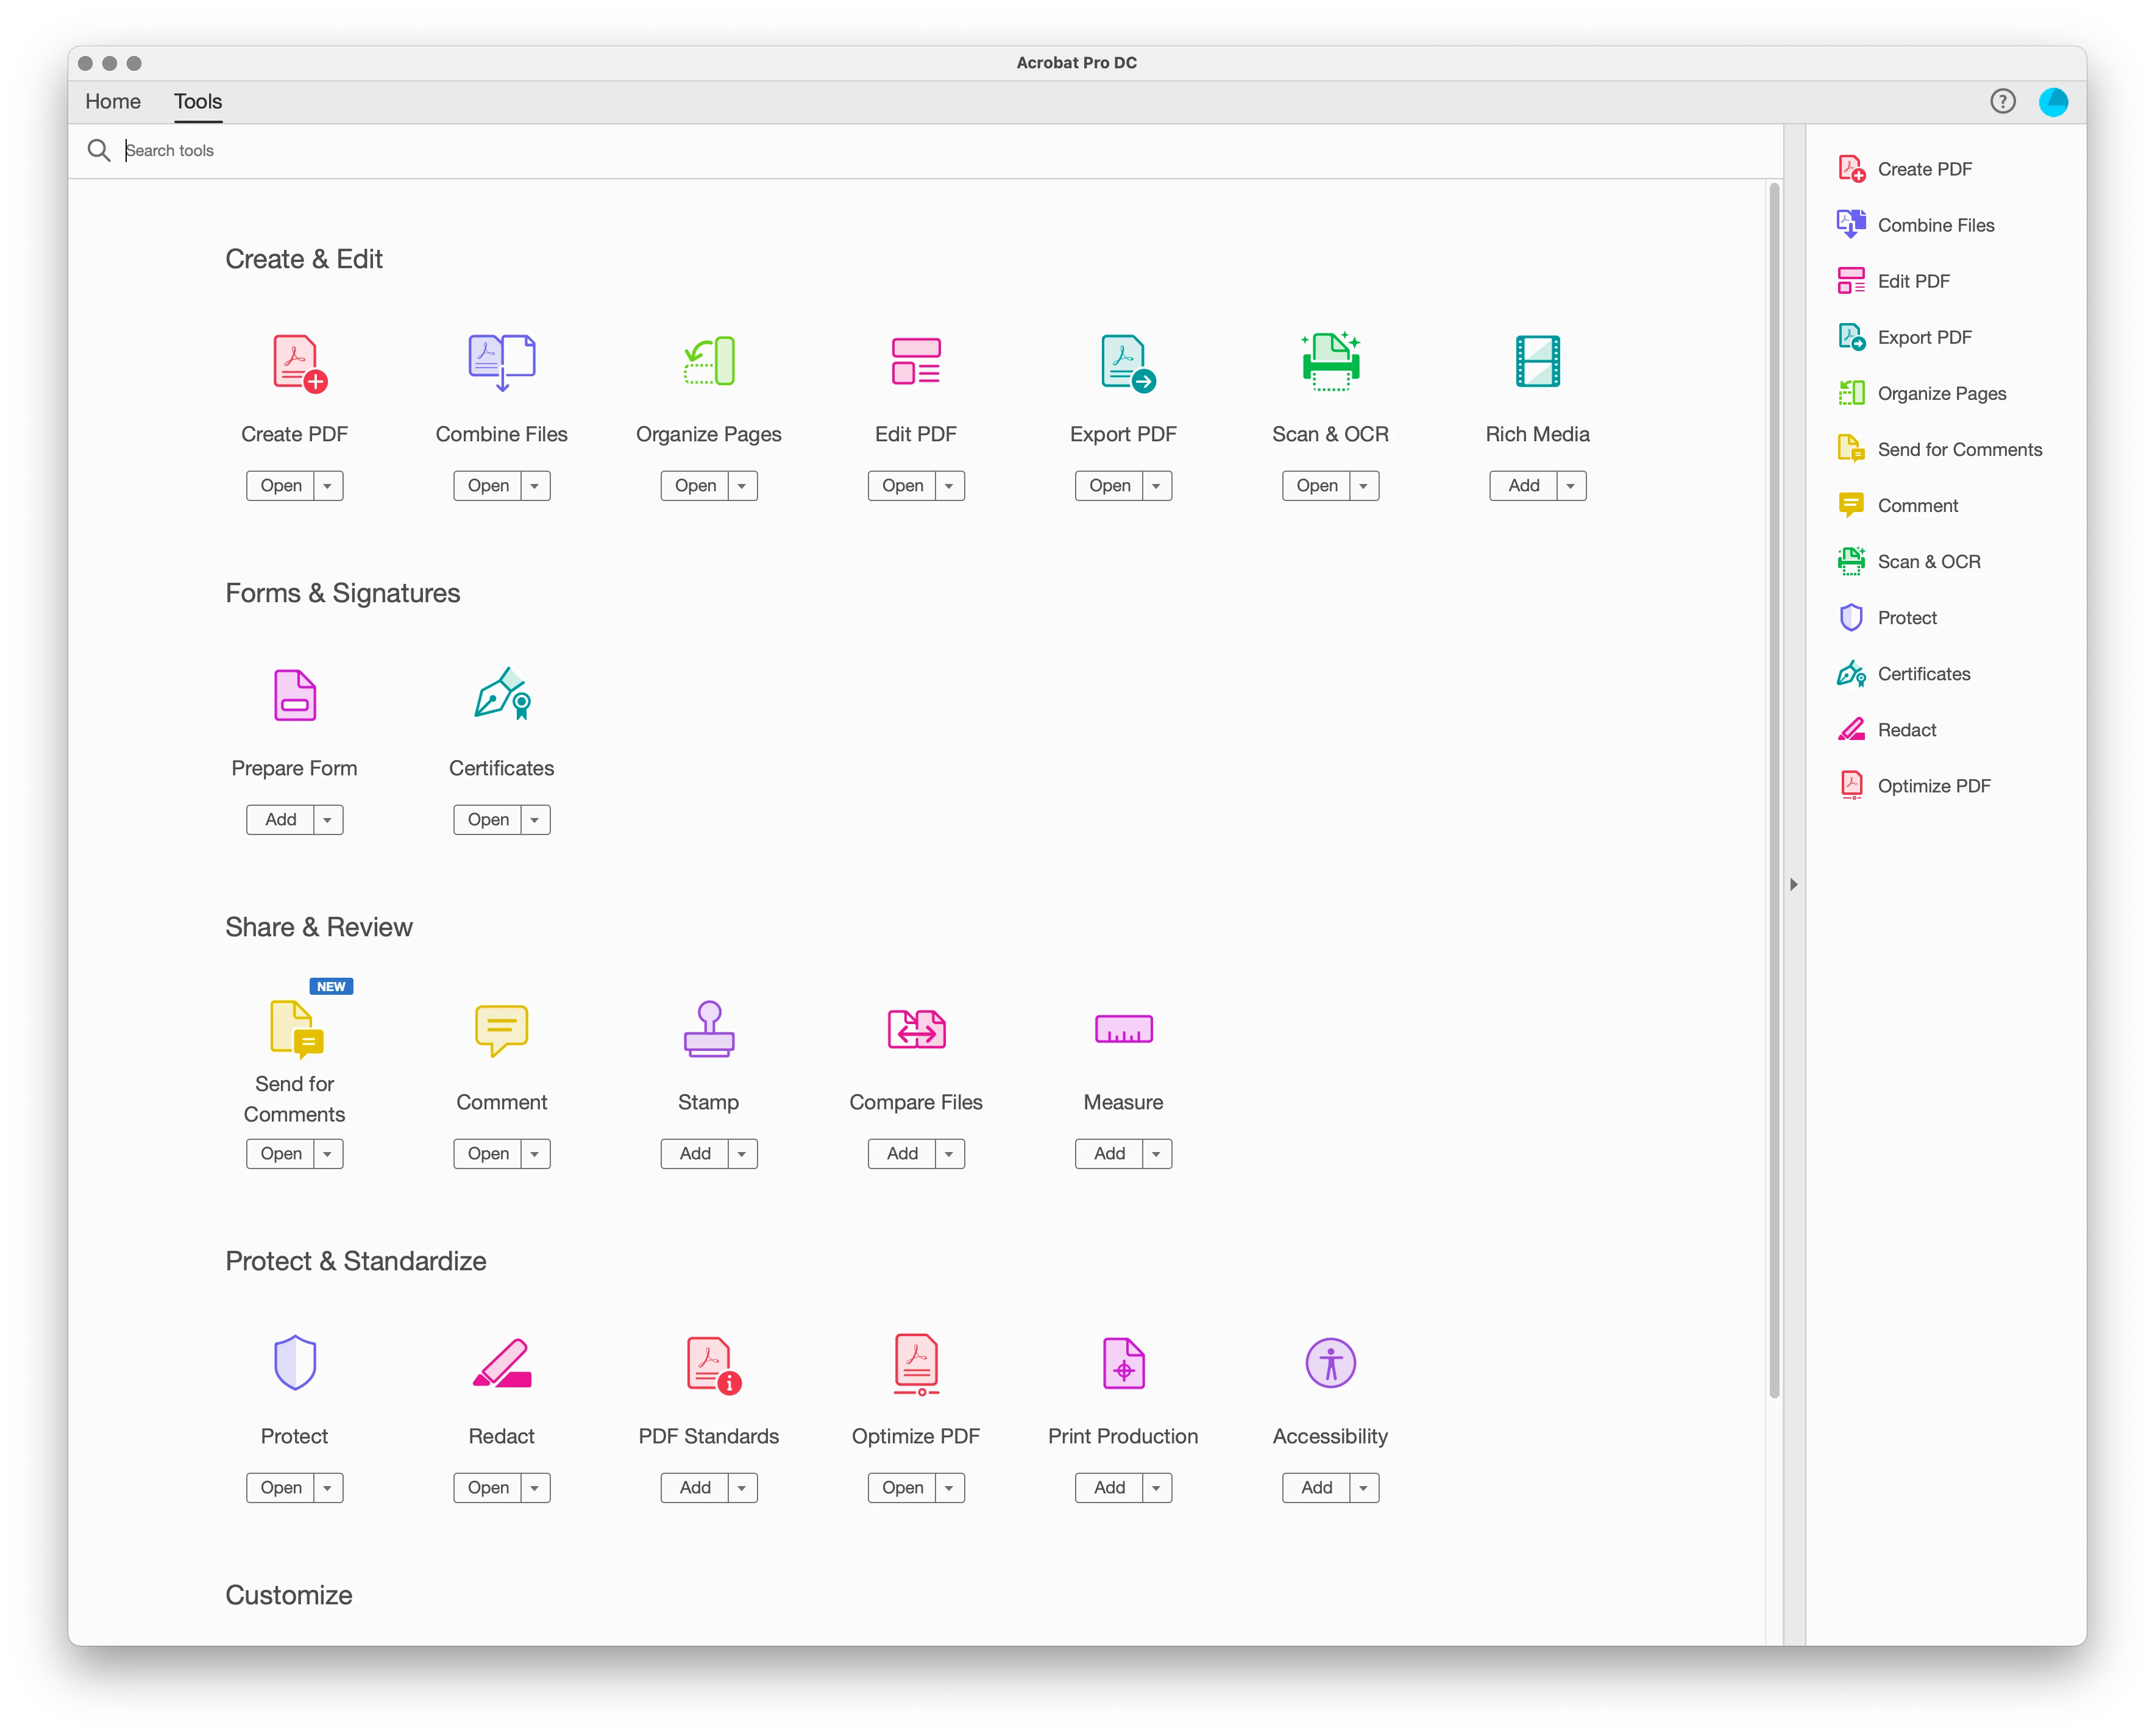Image resolution: width=2155 pixels, height=1736 pixels.
Task: Click Add button under Print Production
Action: coord(1109,1488)
